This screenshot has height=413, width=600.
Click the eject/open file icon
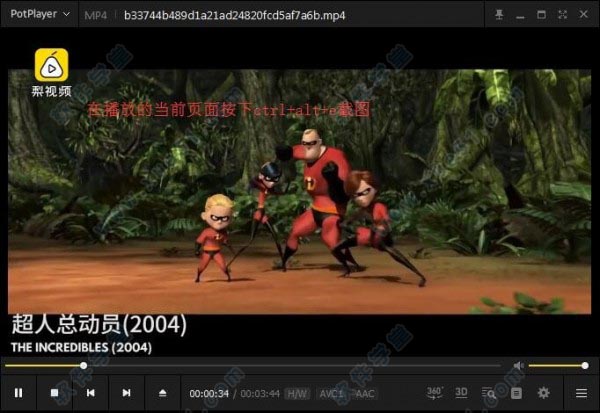(162, 393)
